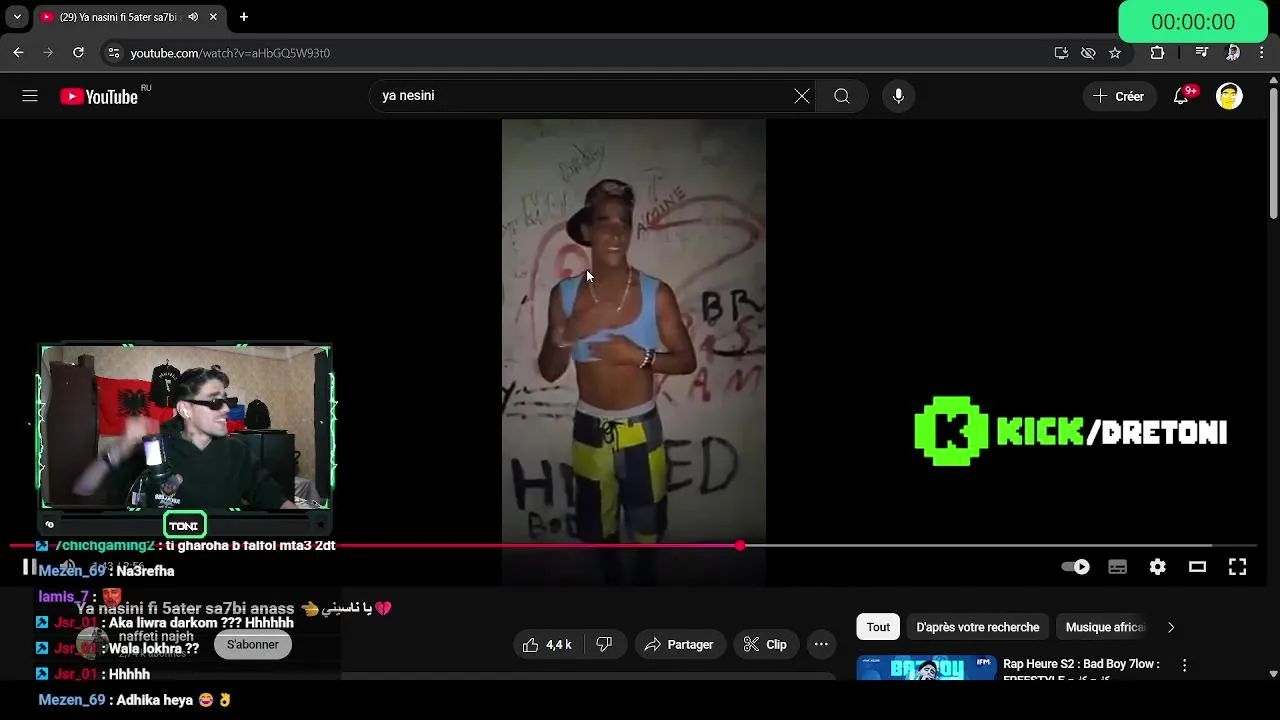Screen dimensions: 1280x720
Task: Open the media control icon in toolbar
Action: [1202, 53]
